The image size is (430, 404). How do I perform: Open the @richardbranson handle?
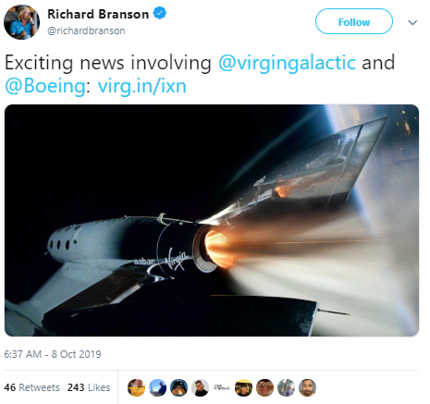[86, 31]
